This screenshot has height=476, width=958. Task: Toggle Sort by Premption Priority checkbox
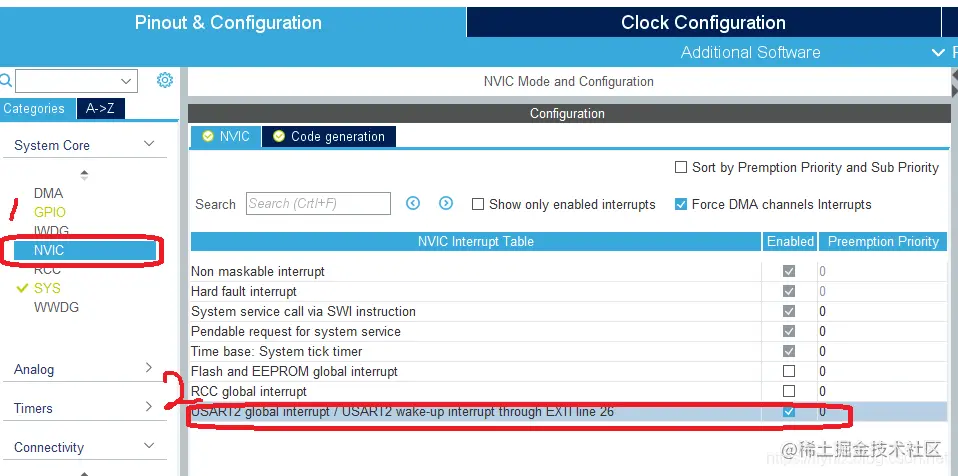click(681, 167)
